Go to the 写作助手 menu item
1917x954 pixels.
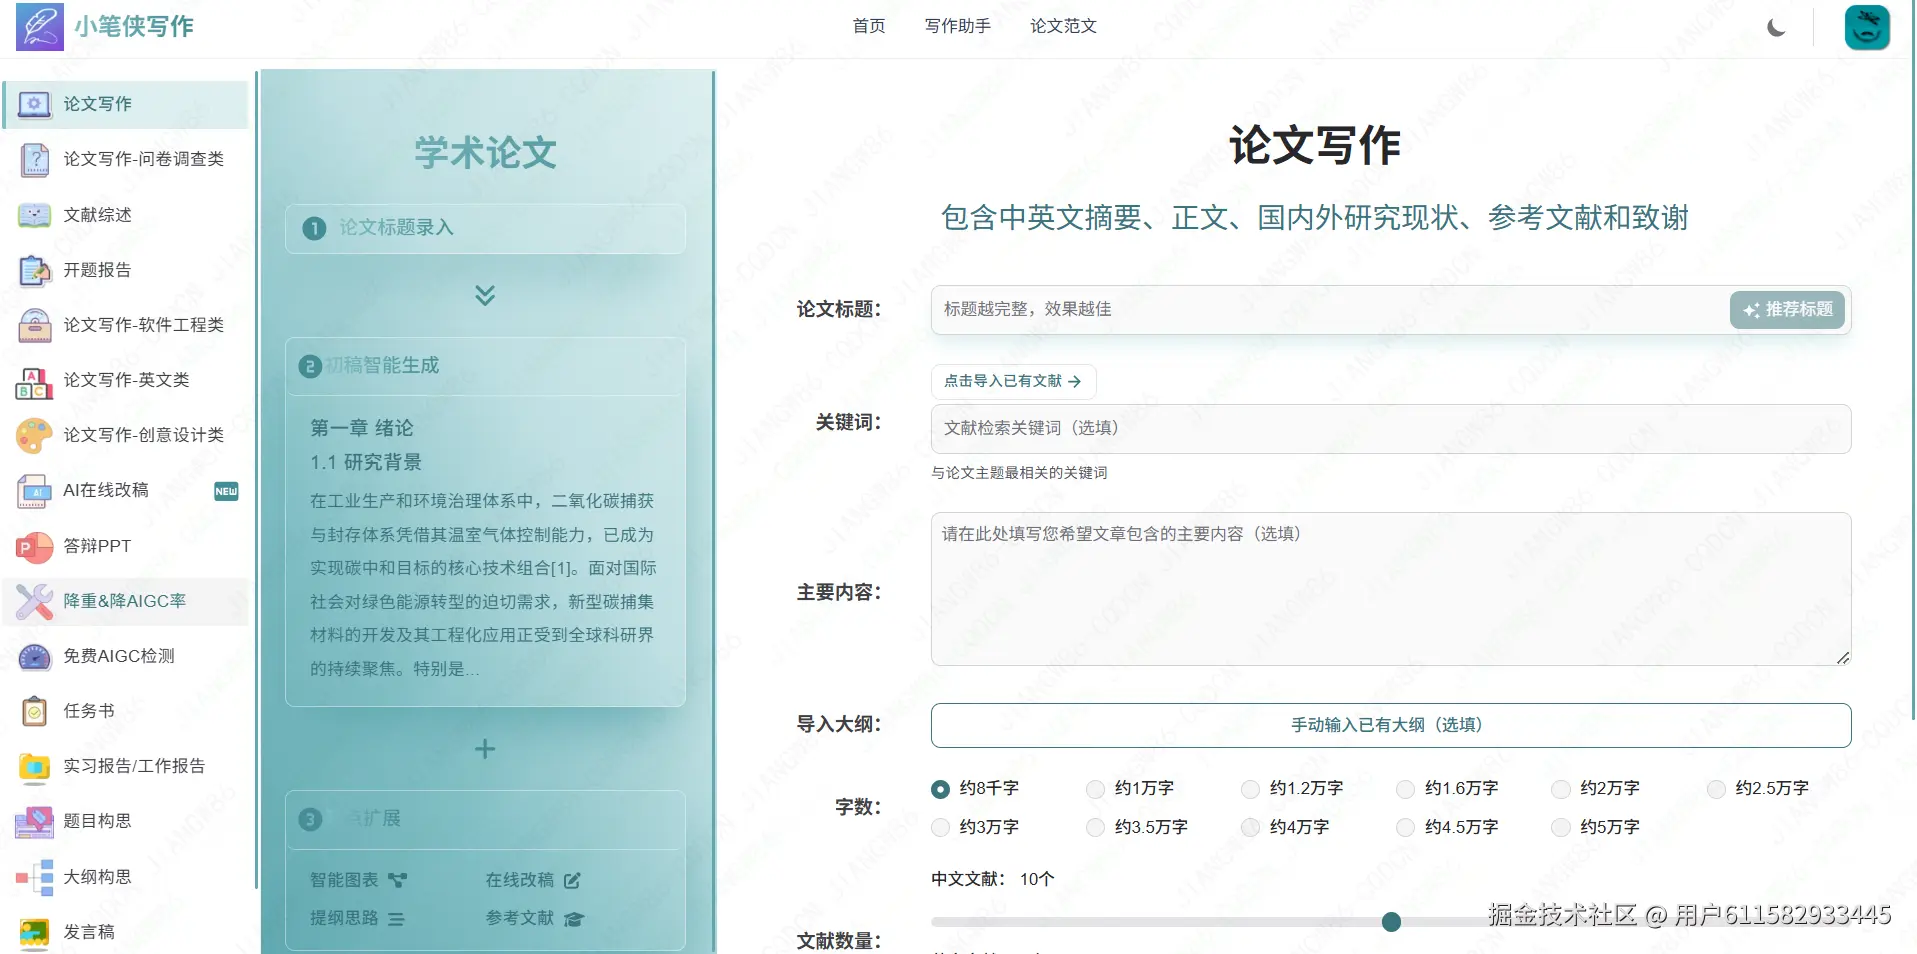956,26
